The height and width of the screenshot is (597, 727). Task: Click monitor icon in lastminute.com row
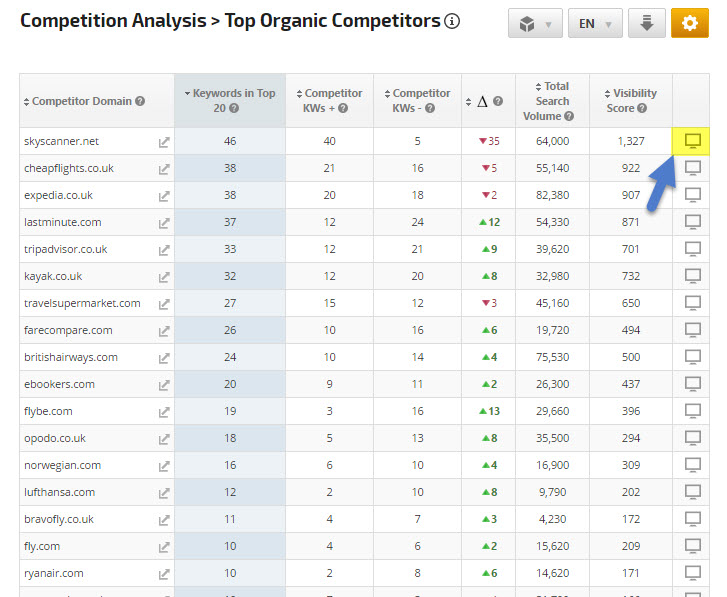(693, 222)
